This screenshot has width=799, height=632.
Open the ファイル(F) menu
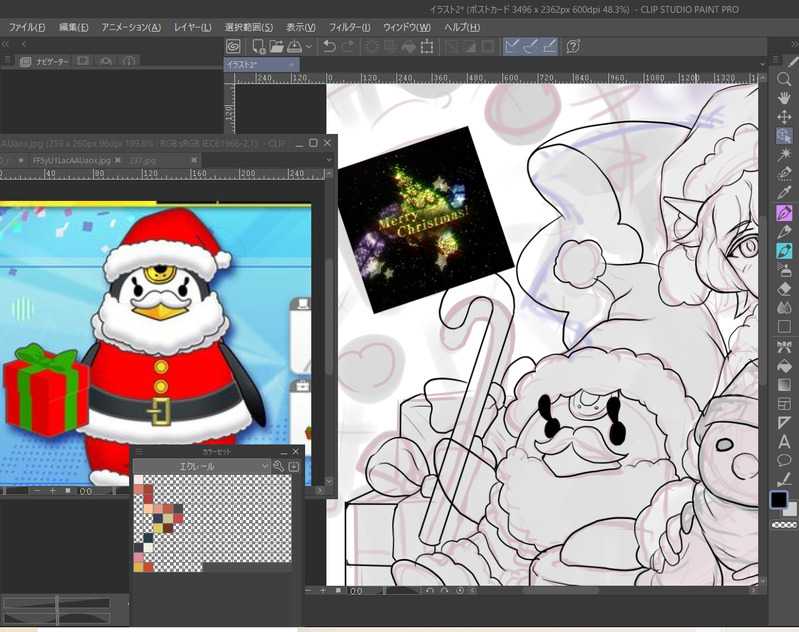point(26,27)
